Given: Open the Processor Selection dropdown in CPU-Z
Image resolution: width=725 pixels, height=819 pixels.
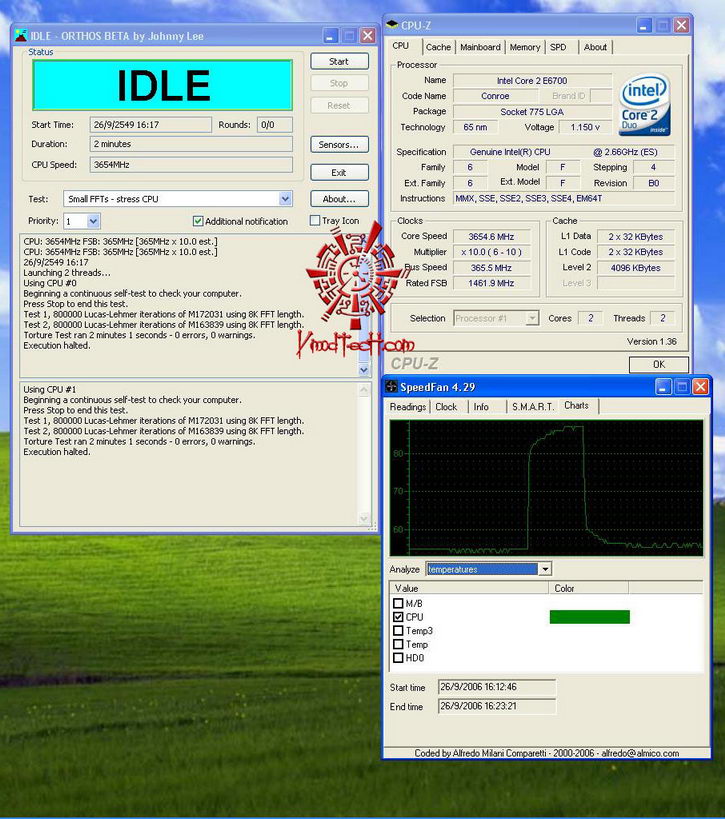Looking at the screenshot, I should pos(532,318).
